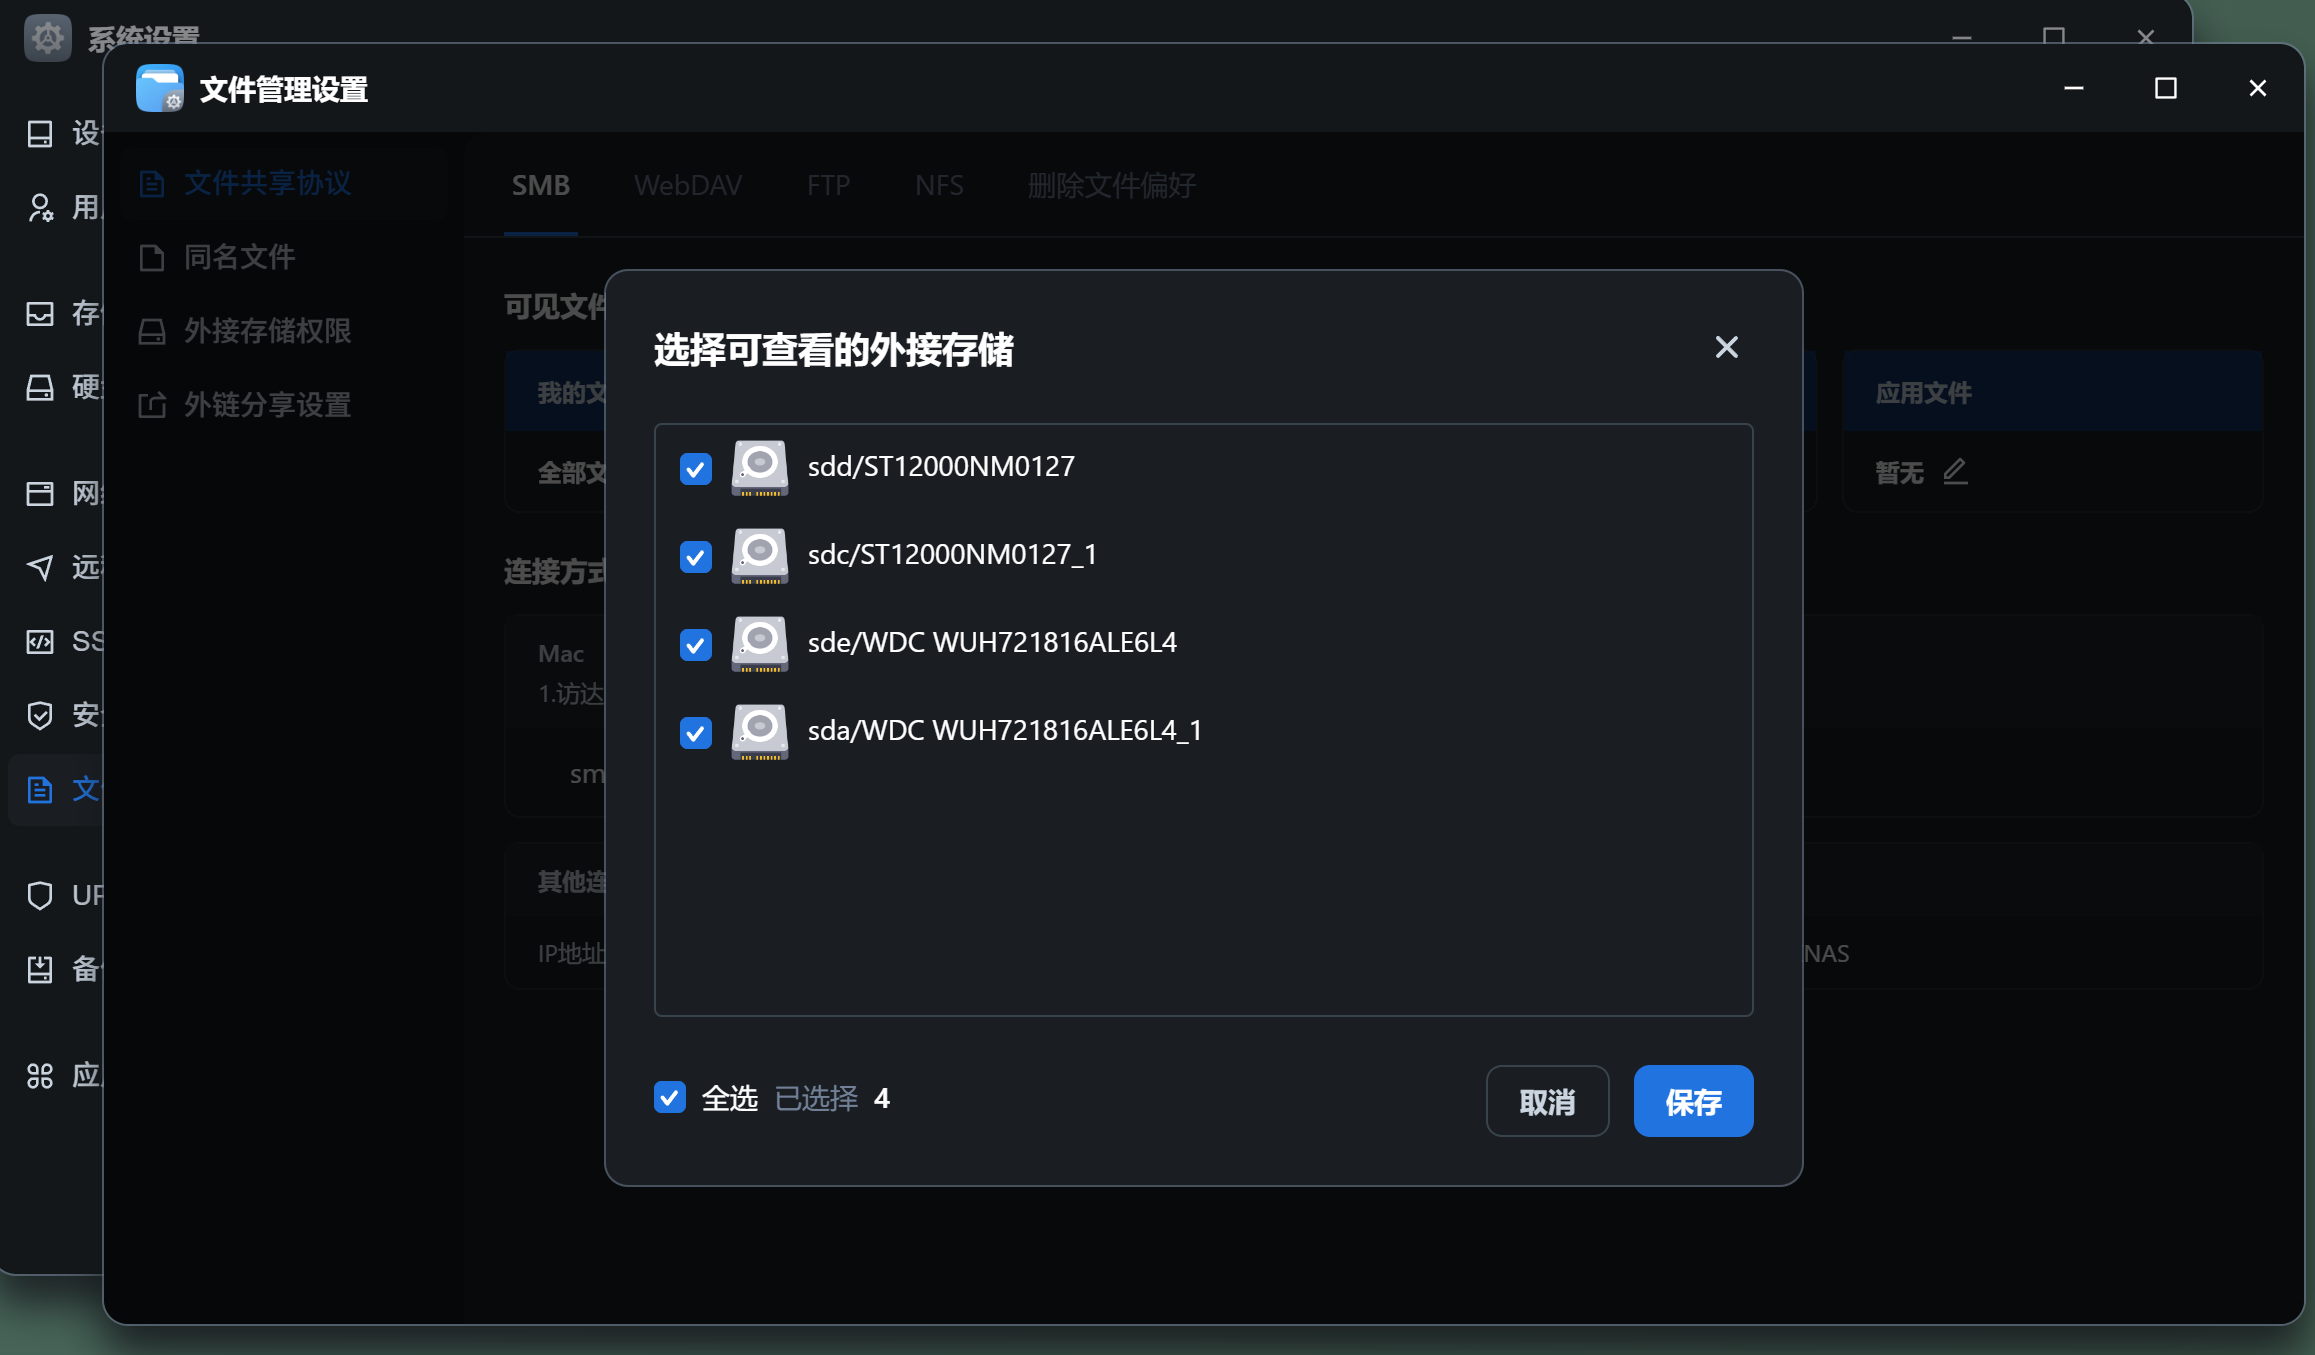The image size is (2315, 1355).
Task: Click the sdc drive icon
Action: 760,555
